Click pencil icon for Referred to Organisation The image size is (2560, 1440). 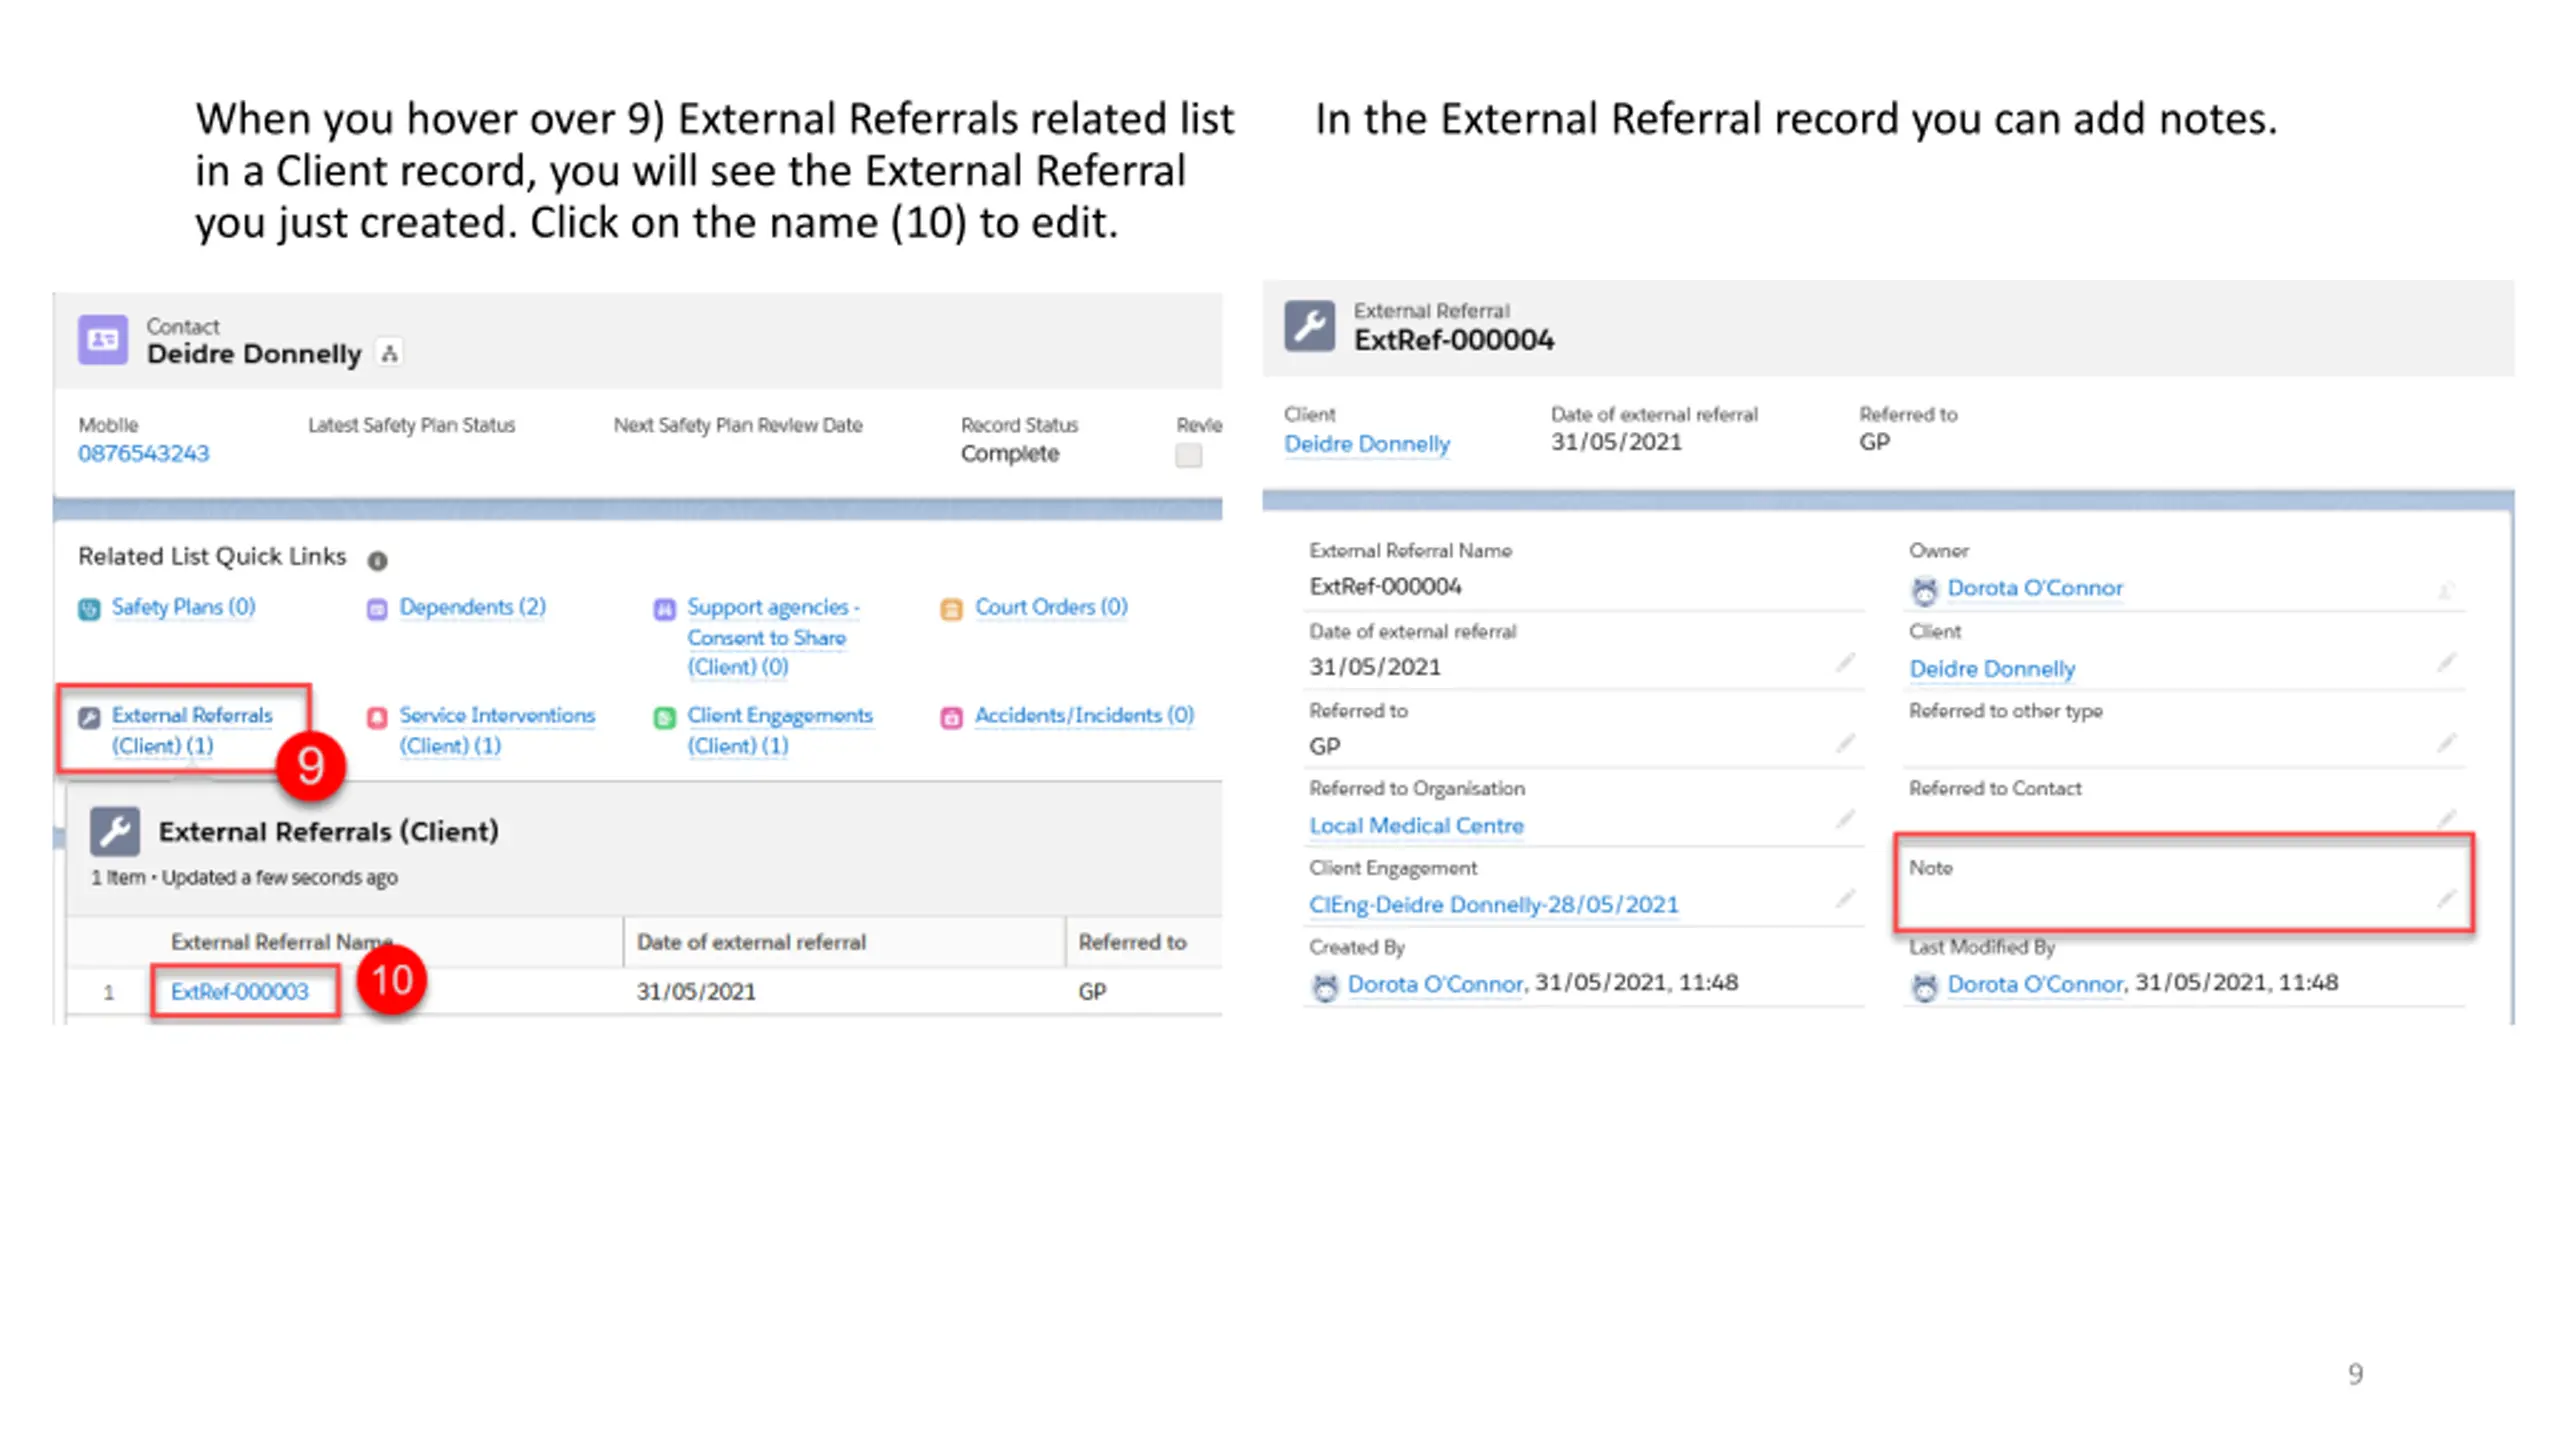pyautogui.click(x=1845, y=820)
